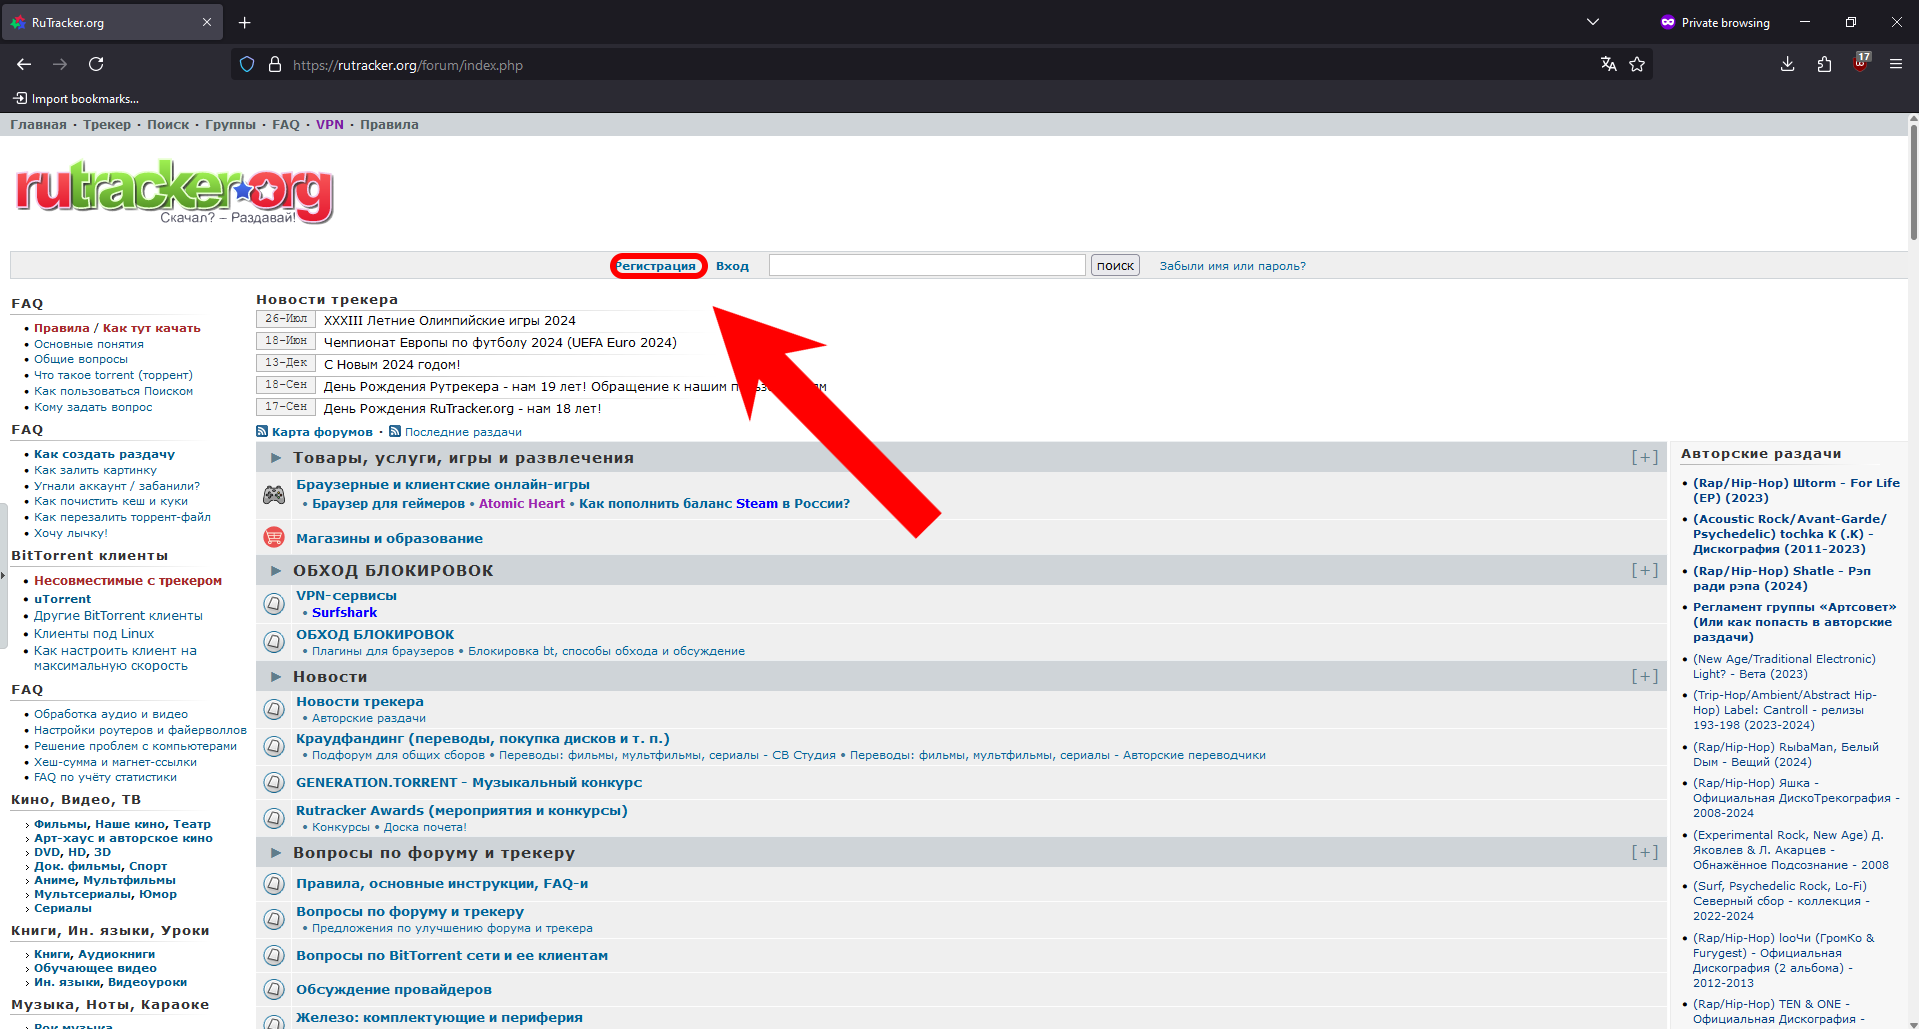Toggle [+] on Товары, услуги, игры header
Viewport: 1919px width, 1029px height.
(1645, 457)
